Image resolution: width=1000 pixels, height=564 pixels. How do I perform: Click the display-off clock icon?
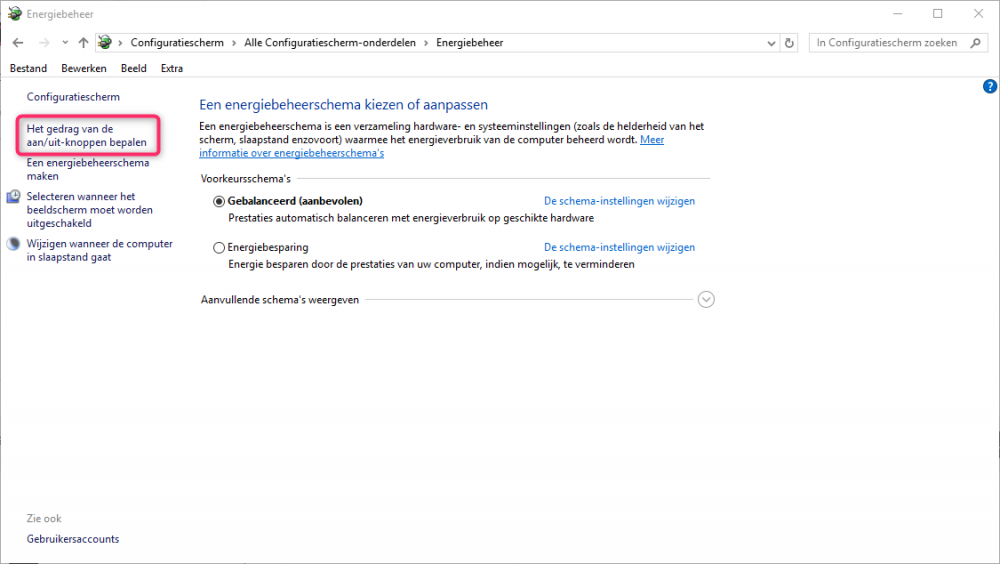[x=13, y=197]
